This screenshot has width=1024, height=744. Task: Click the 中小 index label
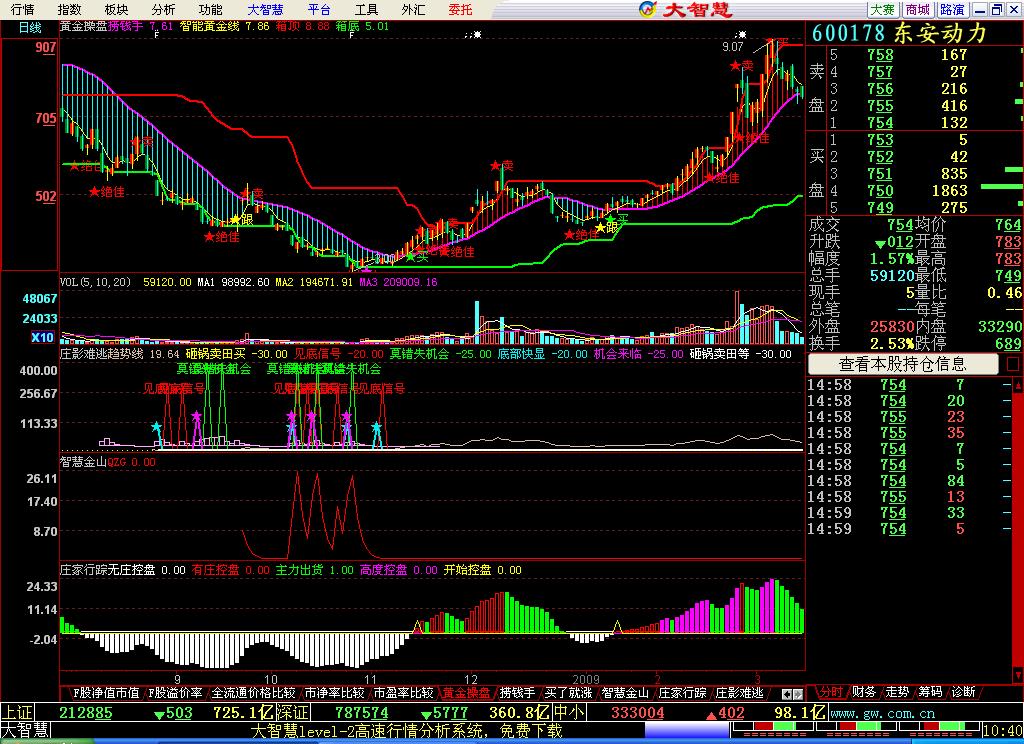[569, 713]
